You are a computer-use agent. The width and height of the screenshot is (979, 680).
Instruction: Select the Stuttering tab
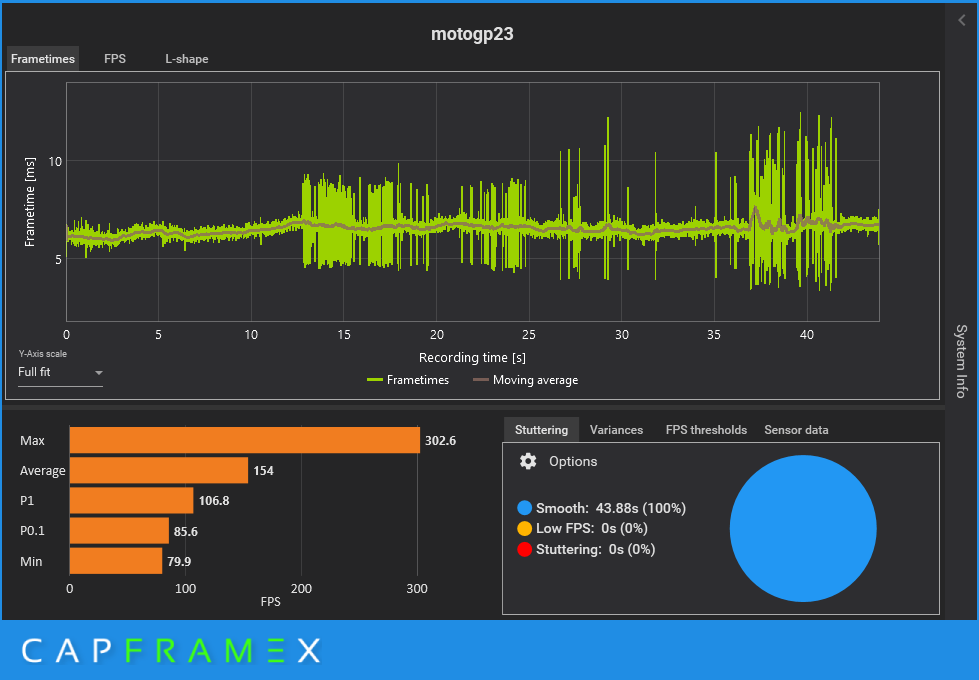(541, 430)
